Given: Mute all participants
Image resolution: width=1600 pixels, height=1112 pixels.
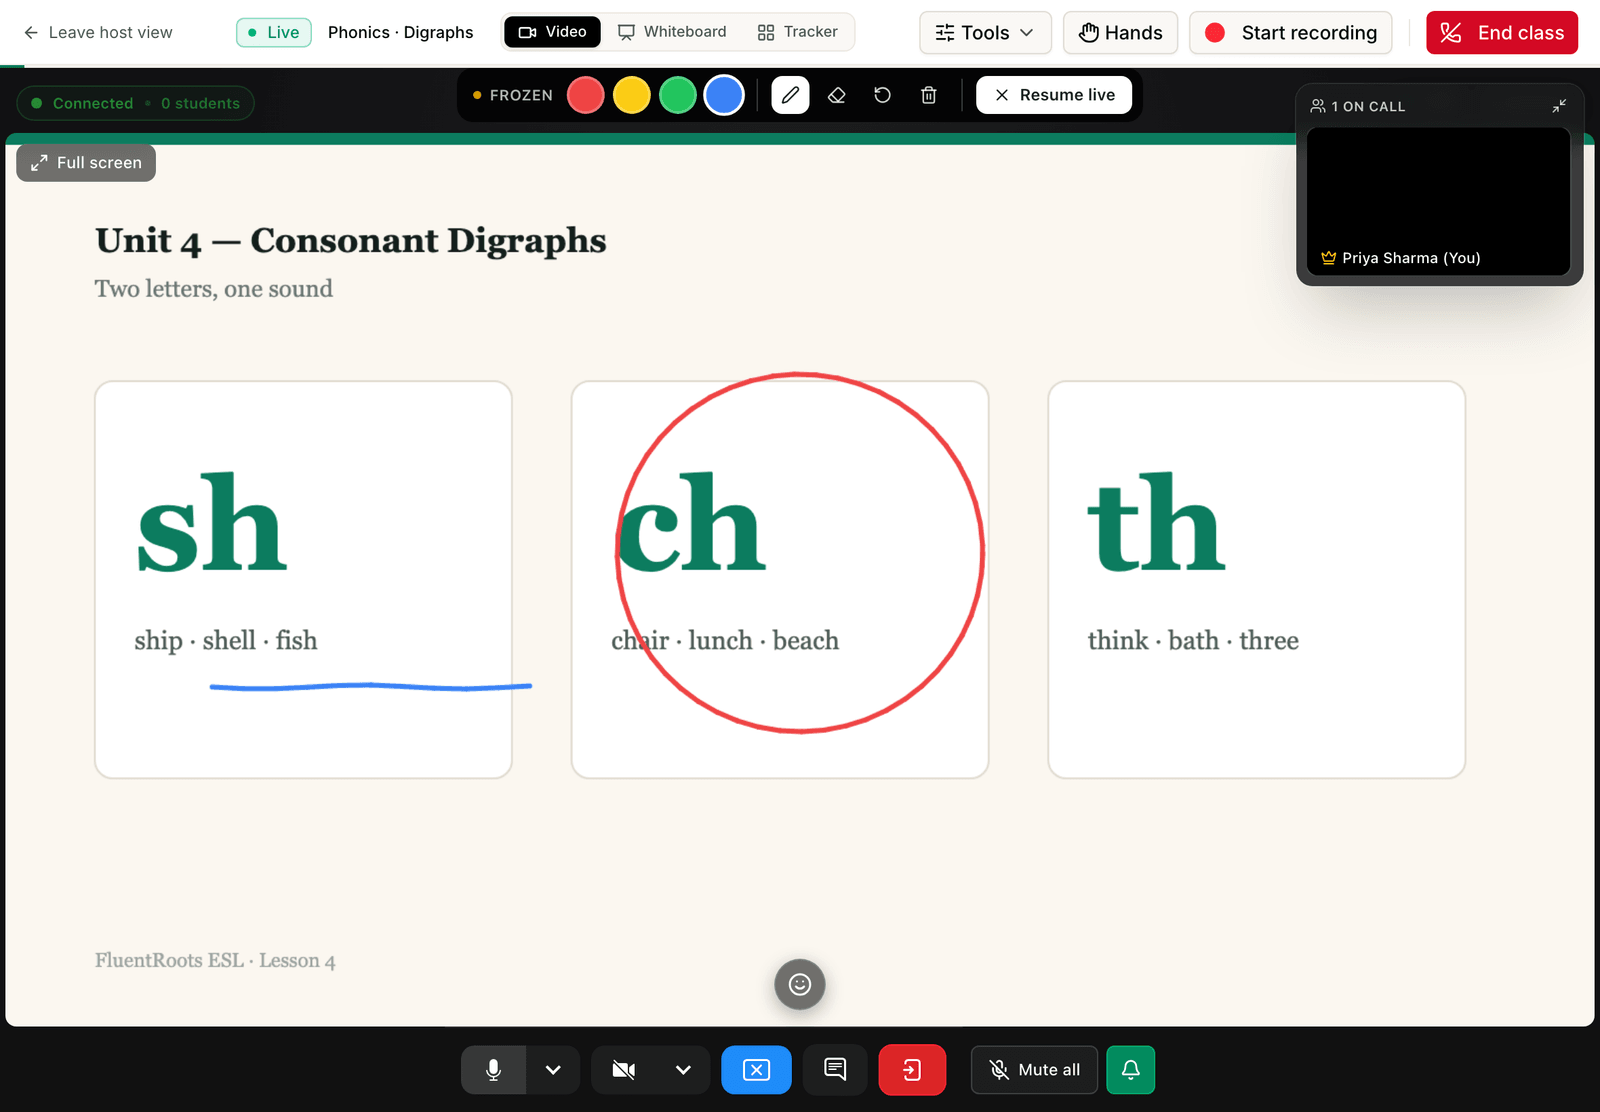Looking at the screenshot, I should pyautogui.click(x=1034, y=1070).
